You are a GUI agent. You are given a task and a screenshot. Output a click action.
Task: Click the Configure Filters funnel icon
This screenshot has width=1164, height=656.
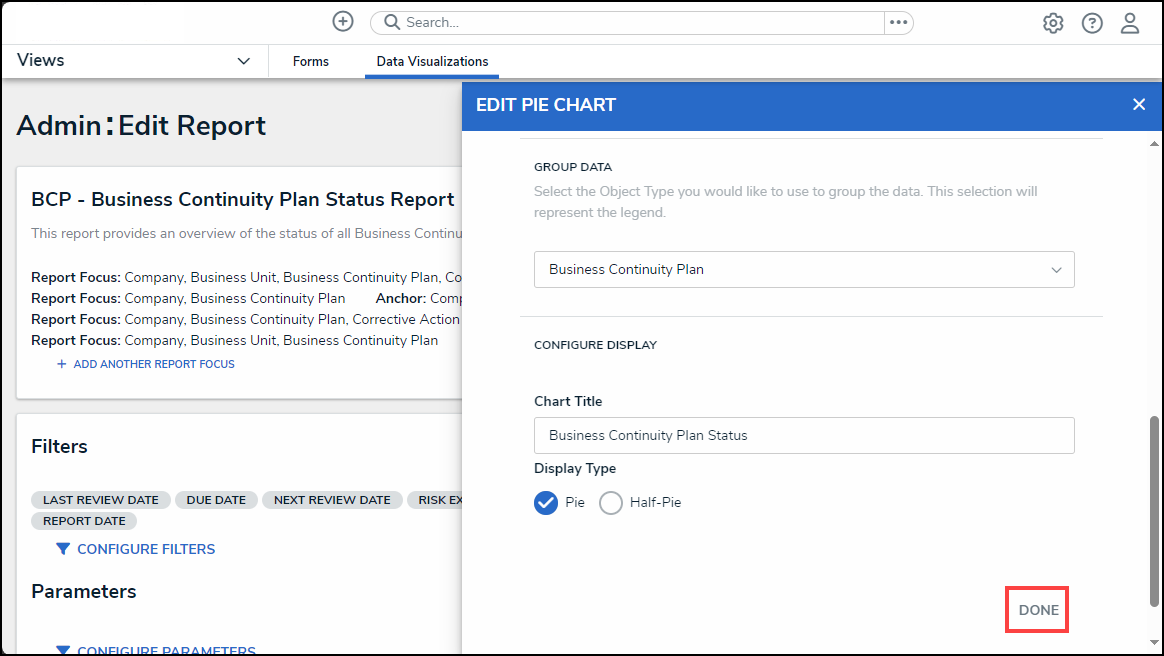point(63,549)
